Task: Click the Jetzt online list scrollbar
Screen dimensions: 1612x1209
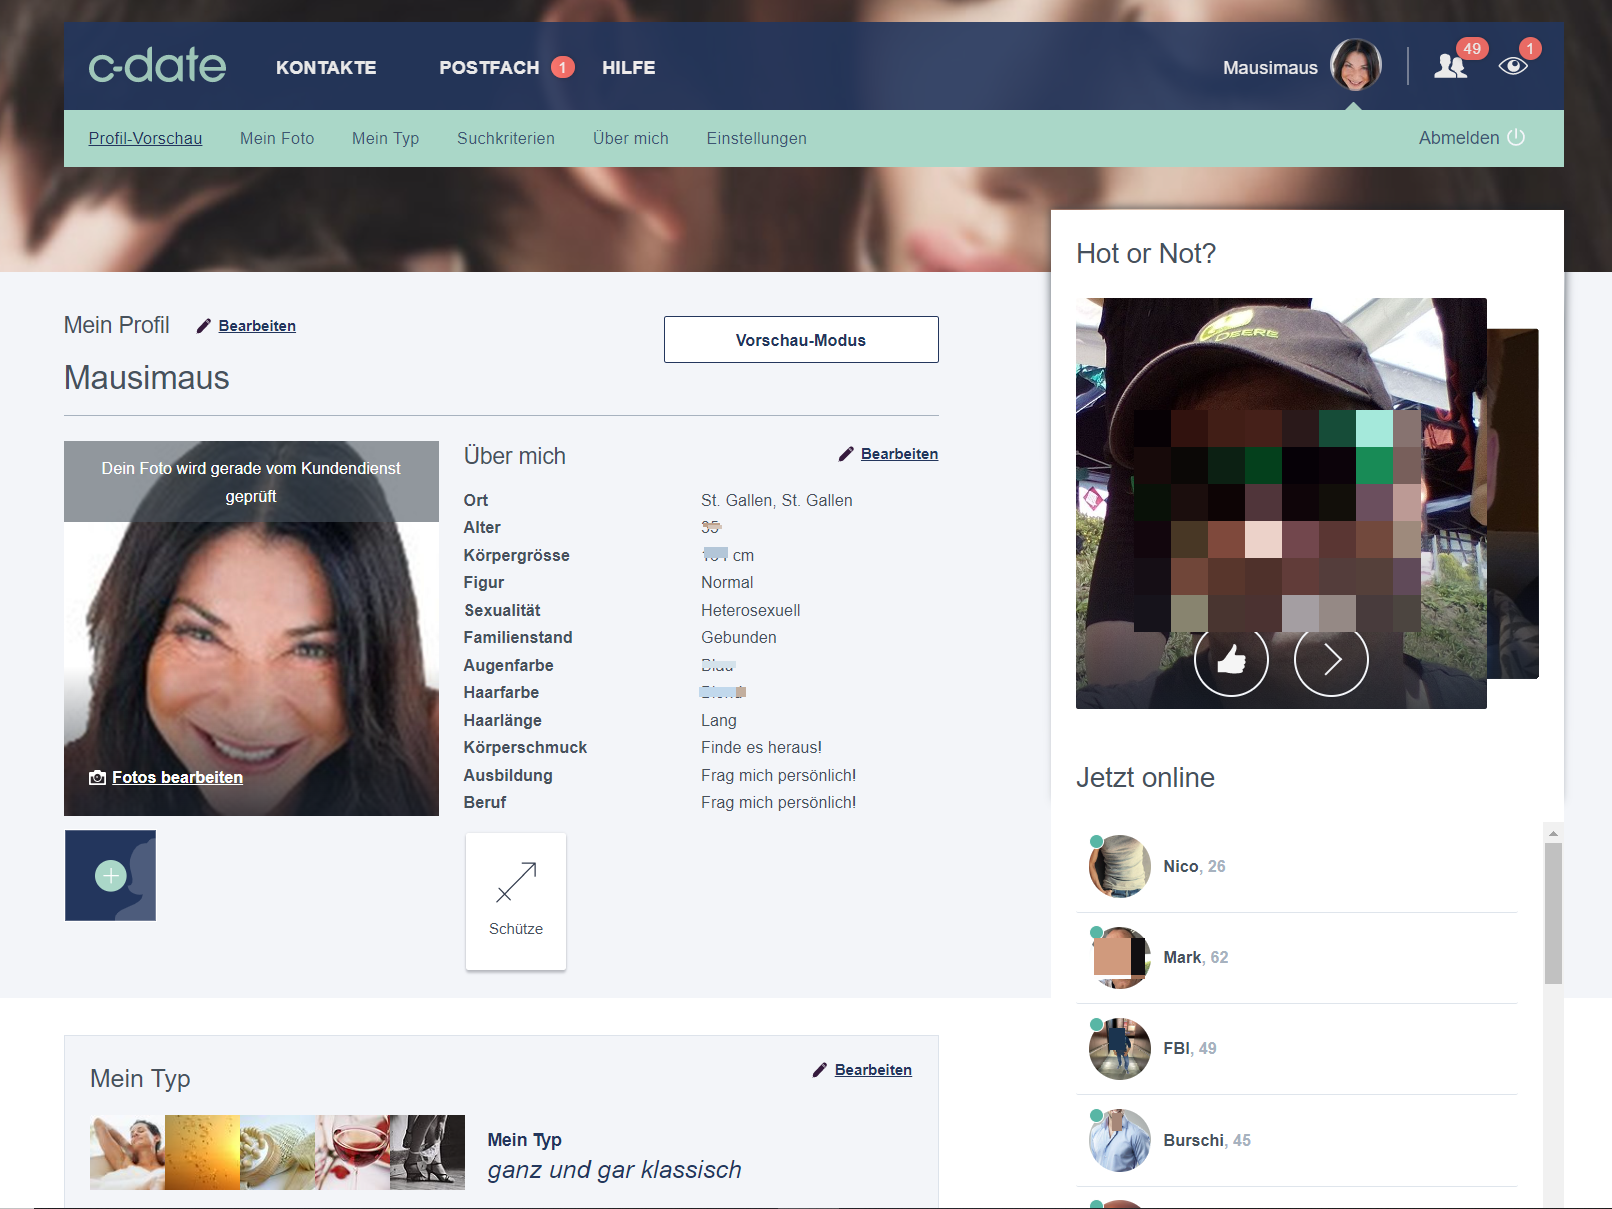Action: point(1553,912)
